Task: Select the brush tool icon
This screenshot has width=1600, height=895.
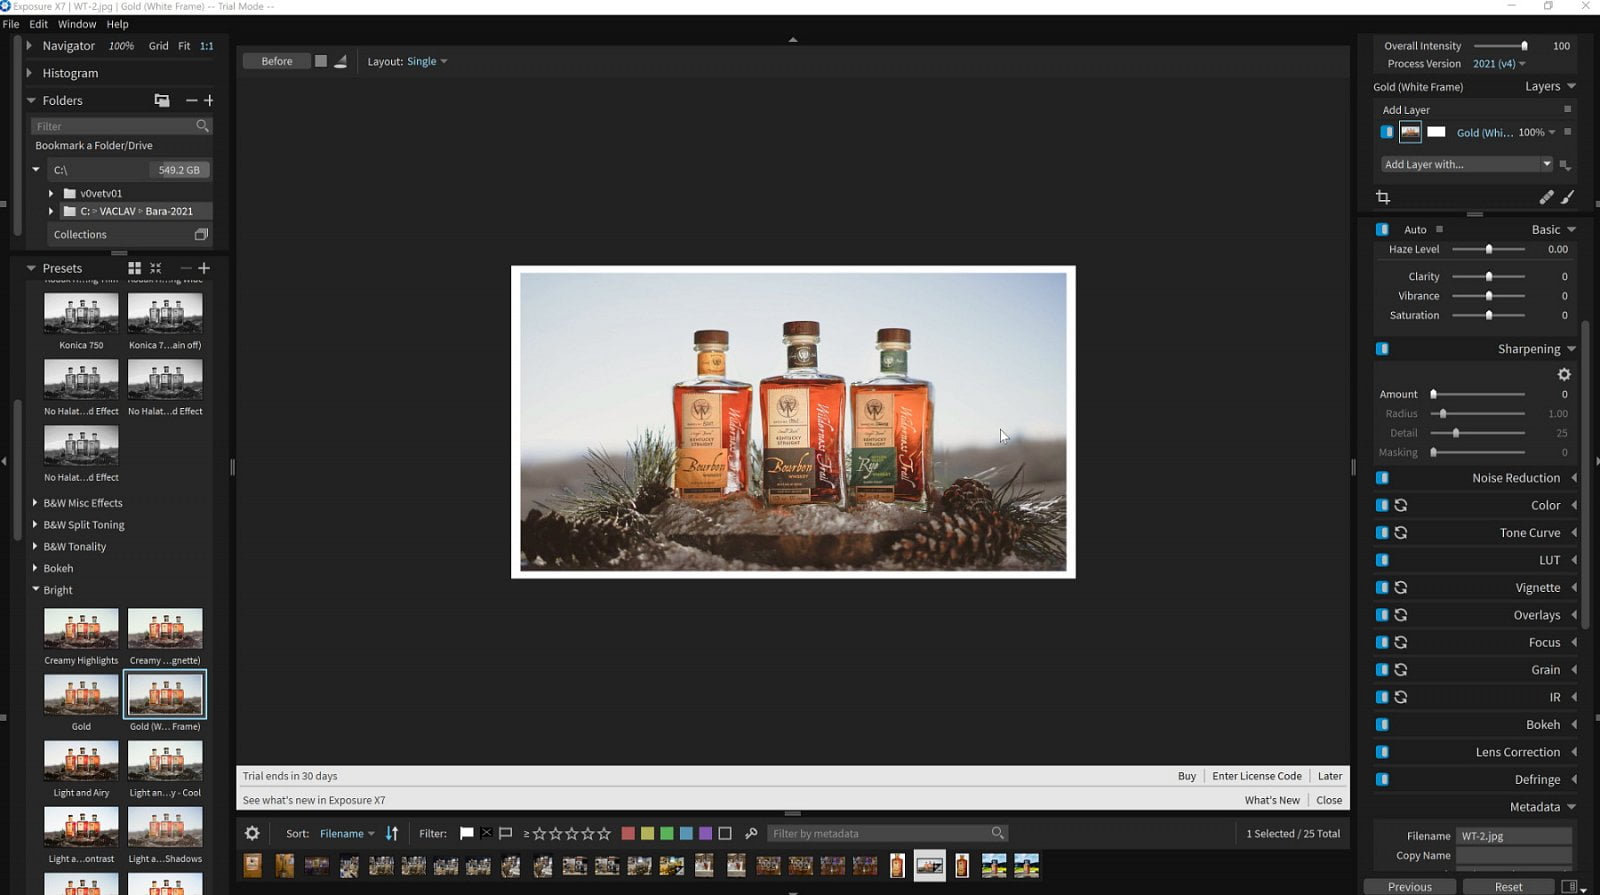Action: tap(1567, 197)
